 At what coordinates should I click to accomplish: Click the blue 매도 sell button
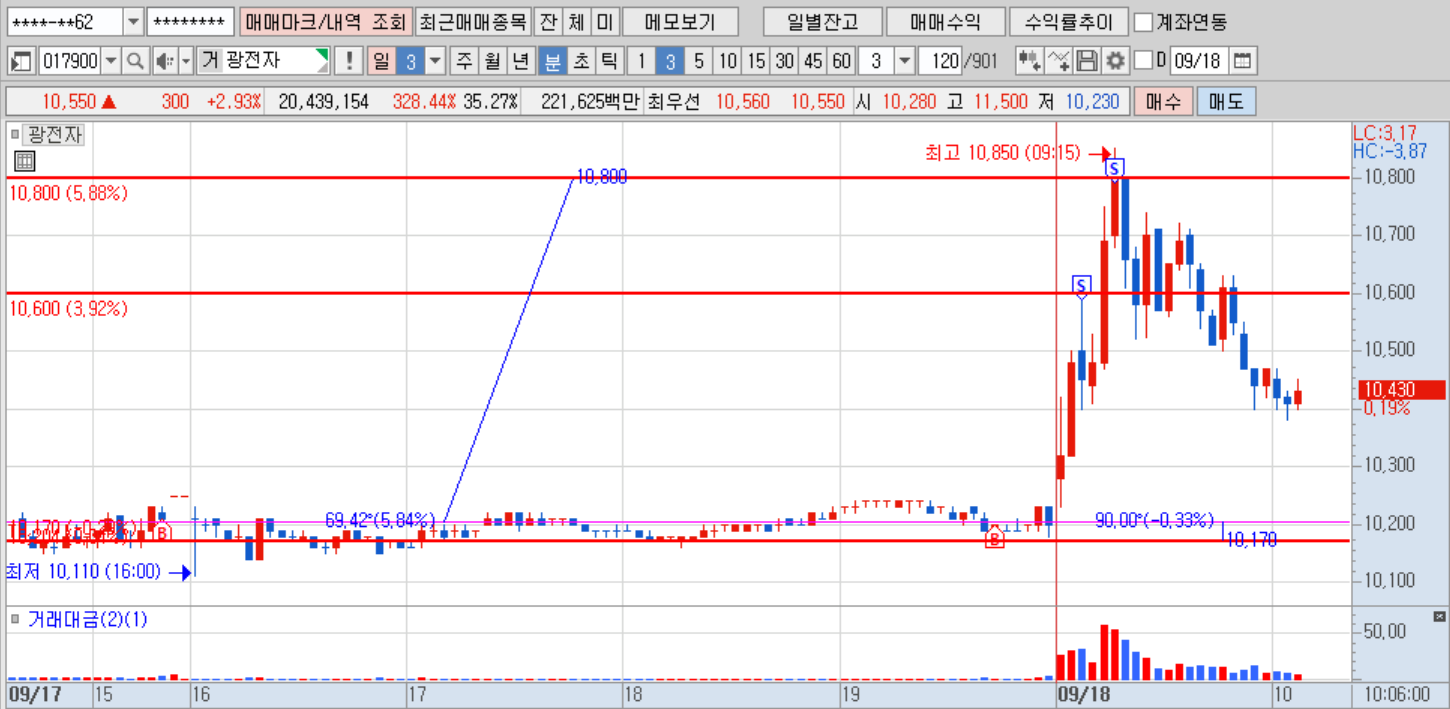[1227, 101]
